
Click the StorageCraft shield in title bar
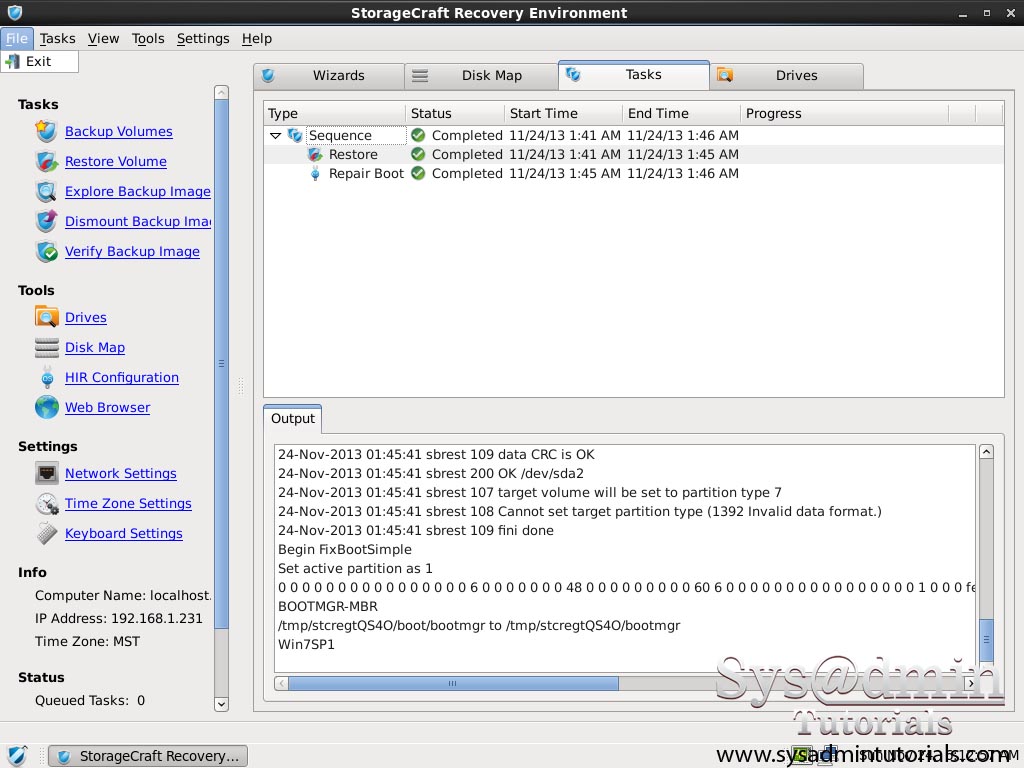pyautogui.click(x=14, y=12)
